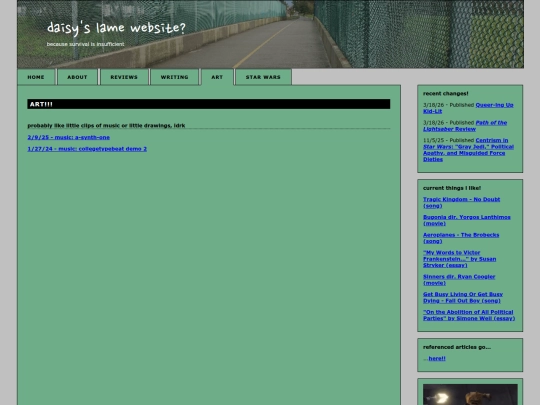Click the fenced pathway header banner image

pyautogui.click(x=270, y=34)
